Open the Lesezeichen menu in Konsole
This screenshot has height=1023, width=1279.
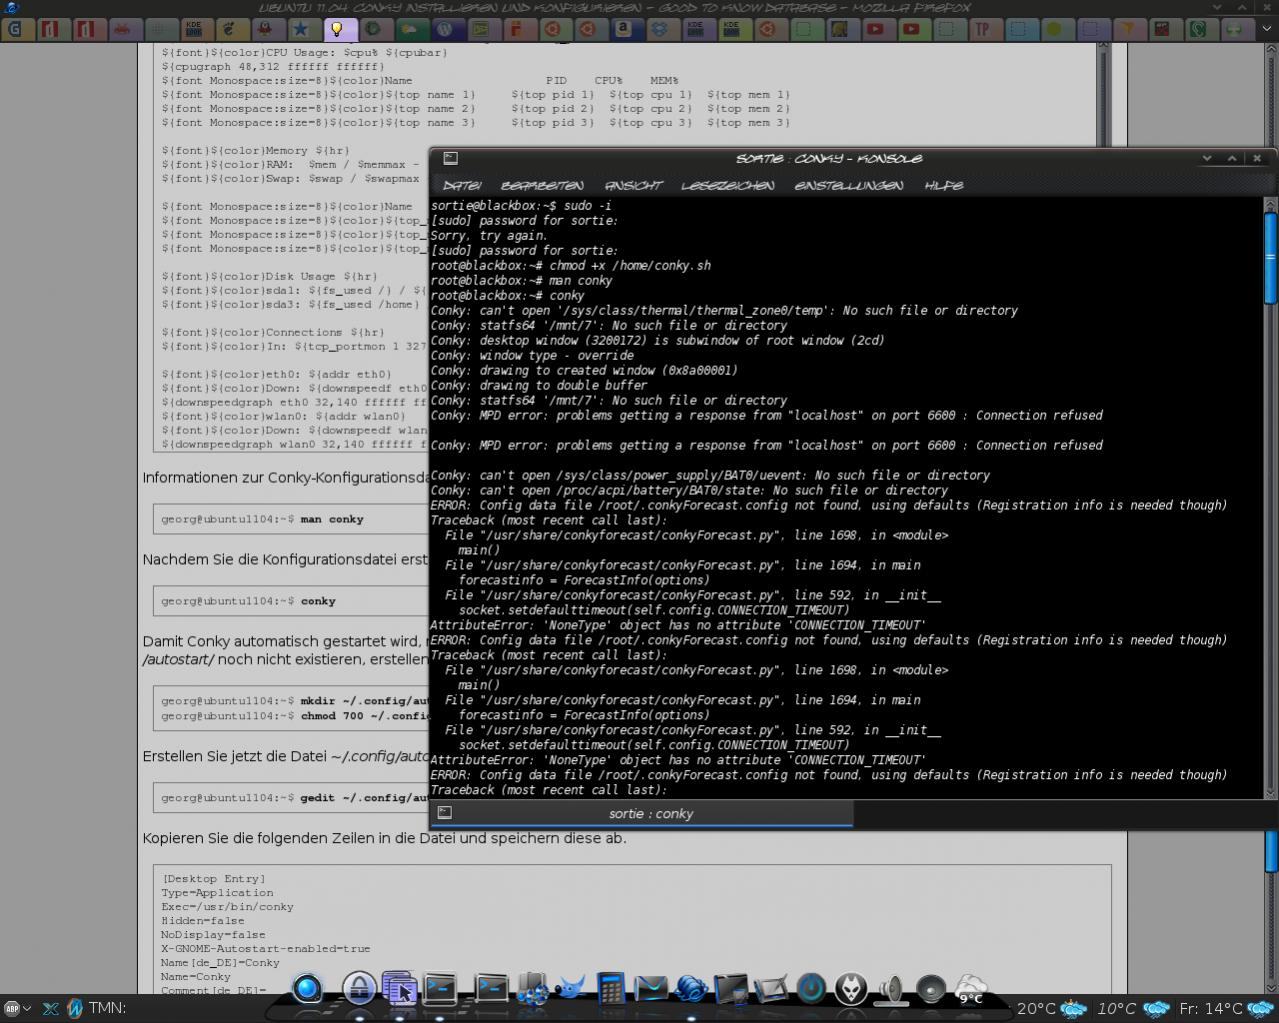727,185
